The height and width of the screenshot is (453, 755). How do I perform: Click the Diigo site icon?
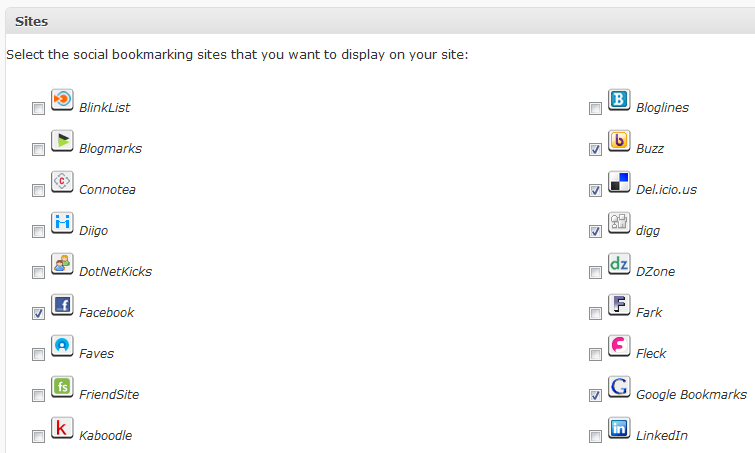pos(62,222)
